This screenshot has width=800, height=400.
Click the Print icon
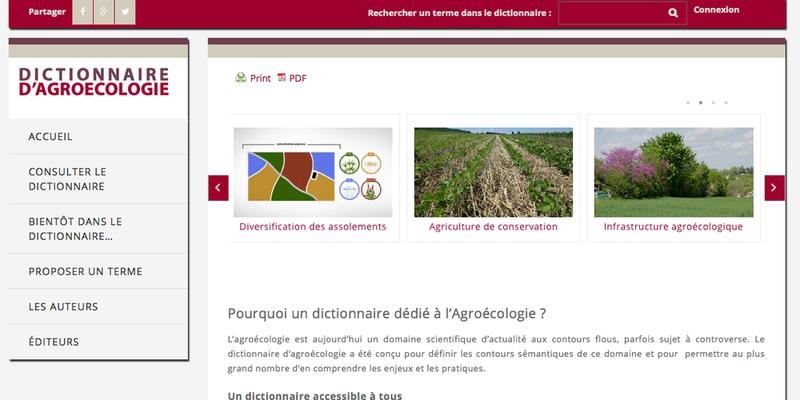click(x=241, y=78)
